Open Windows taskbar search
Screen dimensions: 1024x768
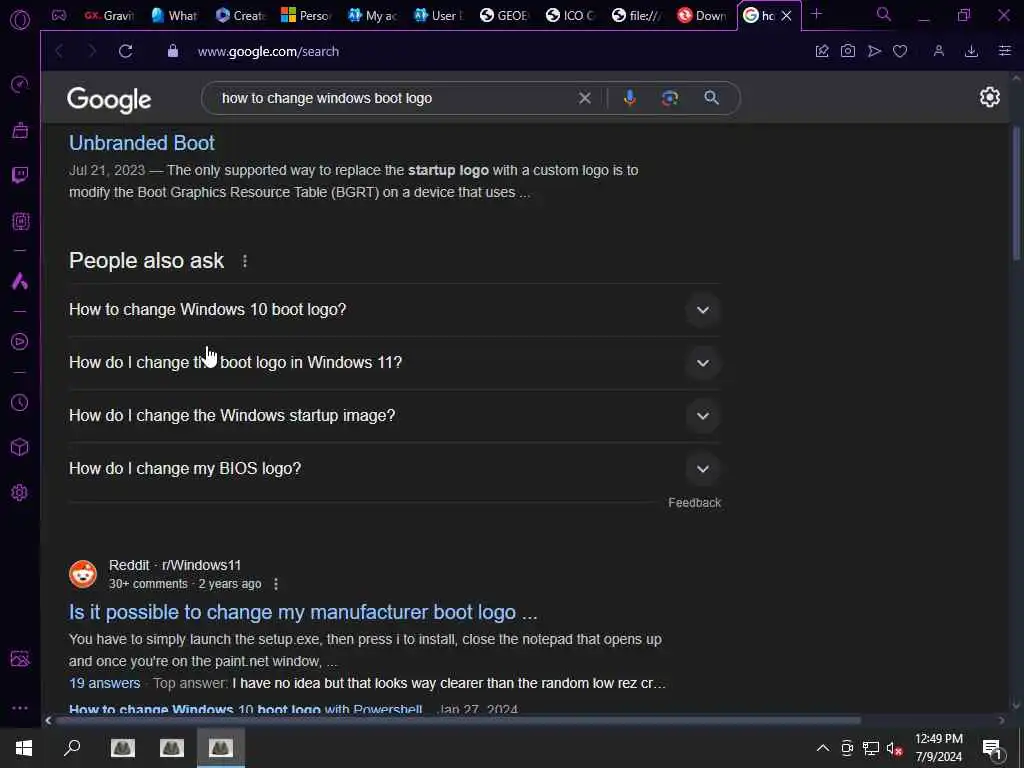point(72,748)
